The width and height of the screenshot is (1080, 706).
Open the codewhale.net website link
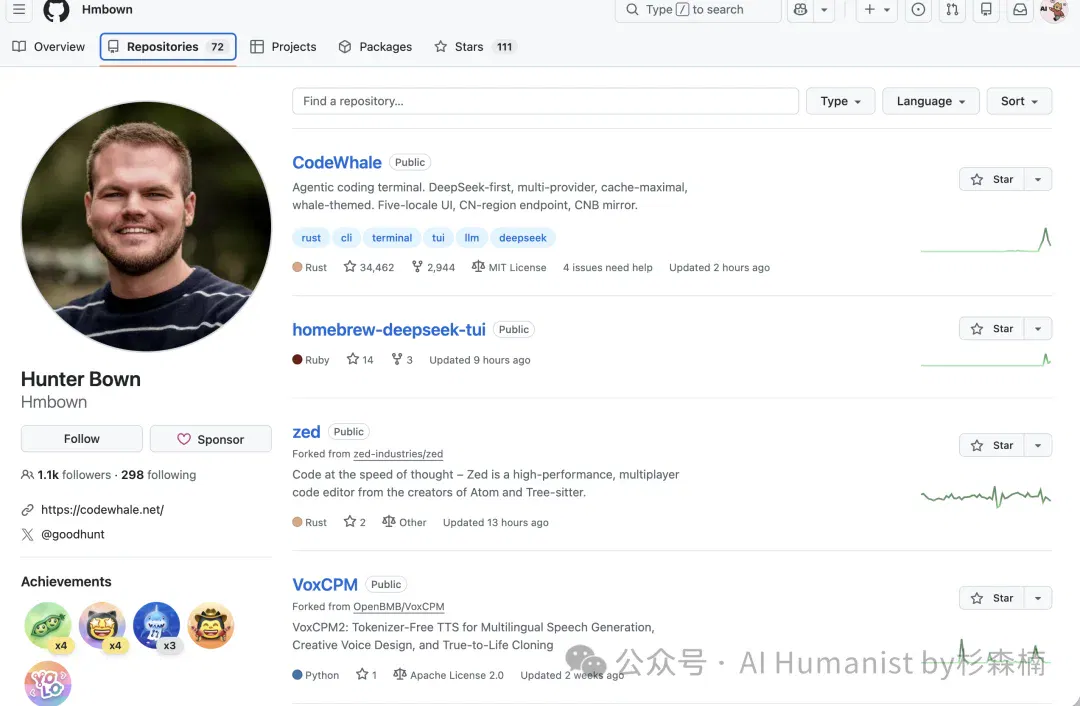click(103, 510)
